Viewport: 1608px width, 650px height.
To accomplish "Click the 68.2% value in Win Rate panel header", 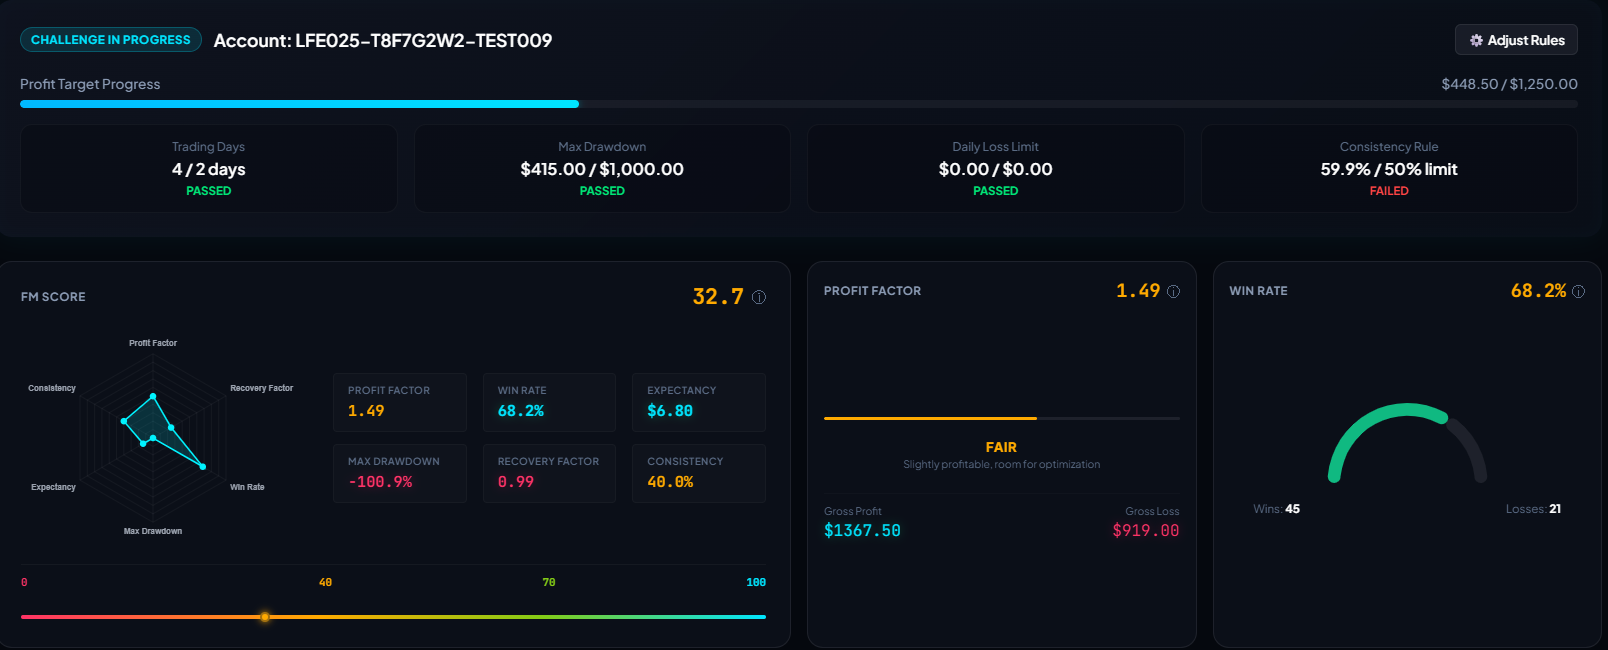I will coord(1539,291).
